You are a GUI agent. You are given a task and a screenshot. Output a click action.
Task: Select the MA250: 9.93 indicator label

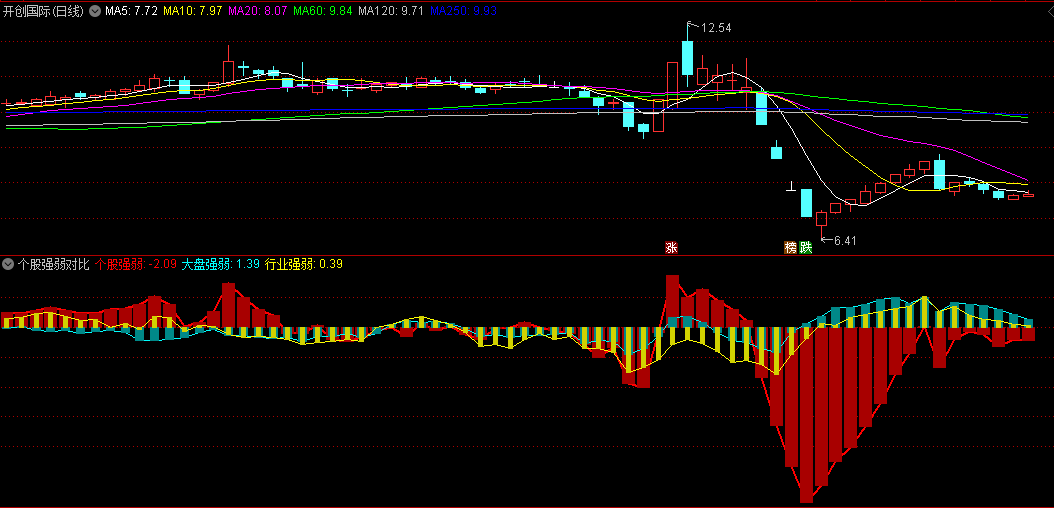tap(463, 11)
